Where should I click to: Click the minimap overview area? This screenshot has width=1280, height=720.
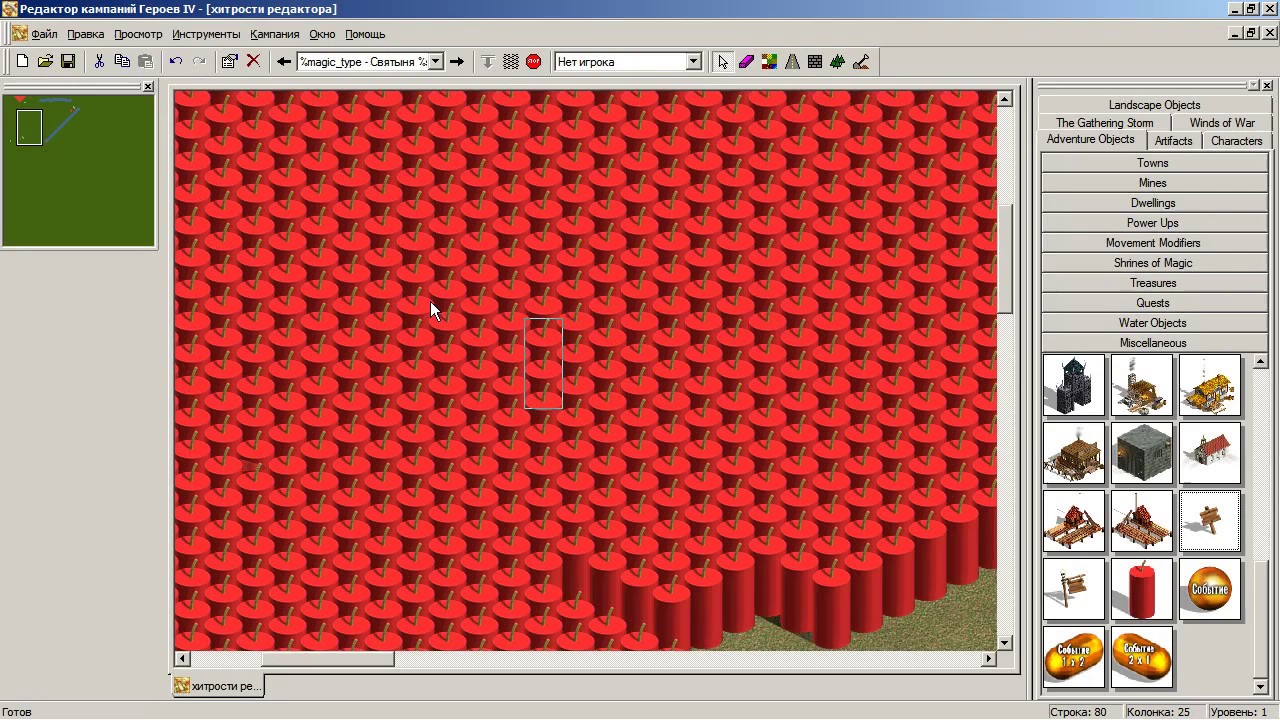click(79, 171)
